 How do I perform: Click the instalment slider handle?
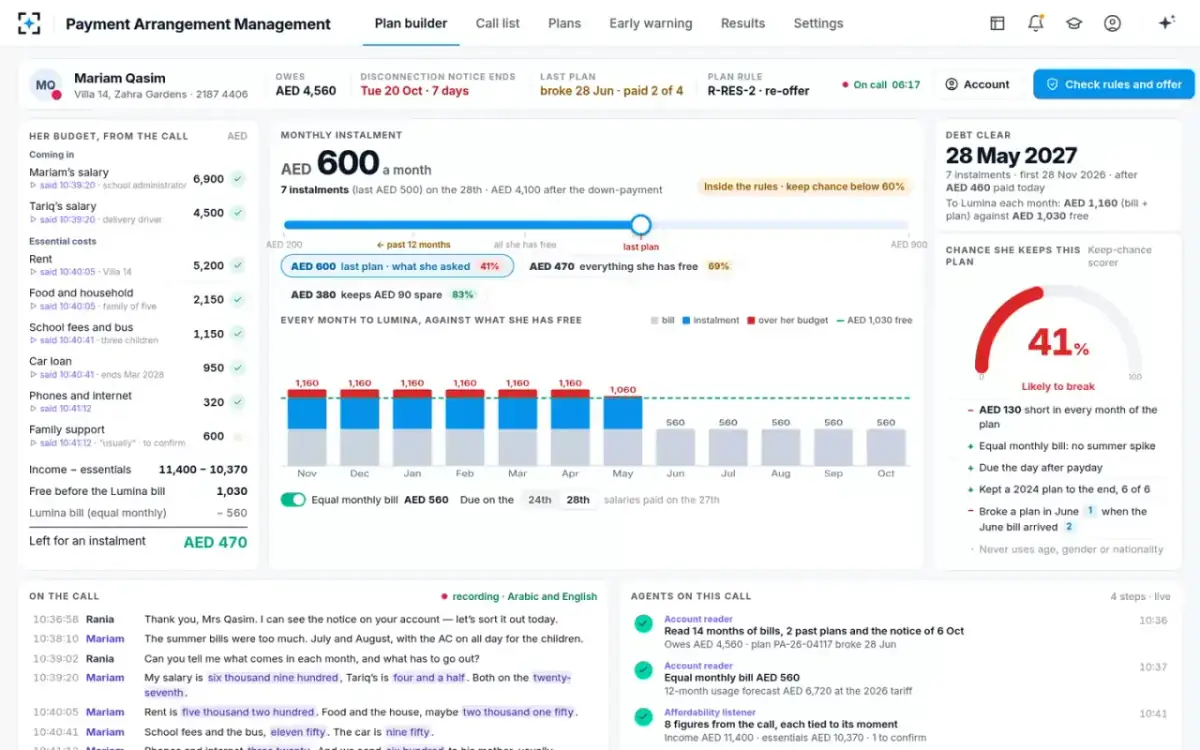641,225
